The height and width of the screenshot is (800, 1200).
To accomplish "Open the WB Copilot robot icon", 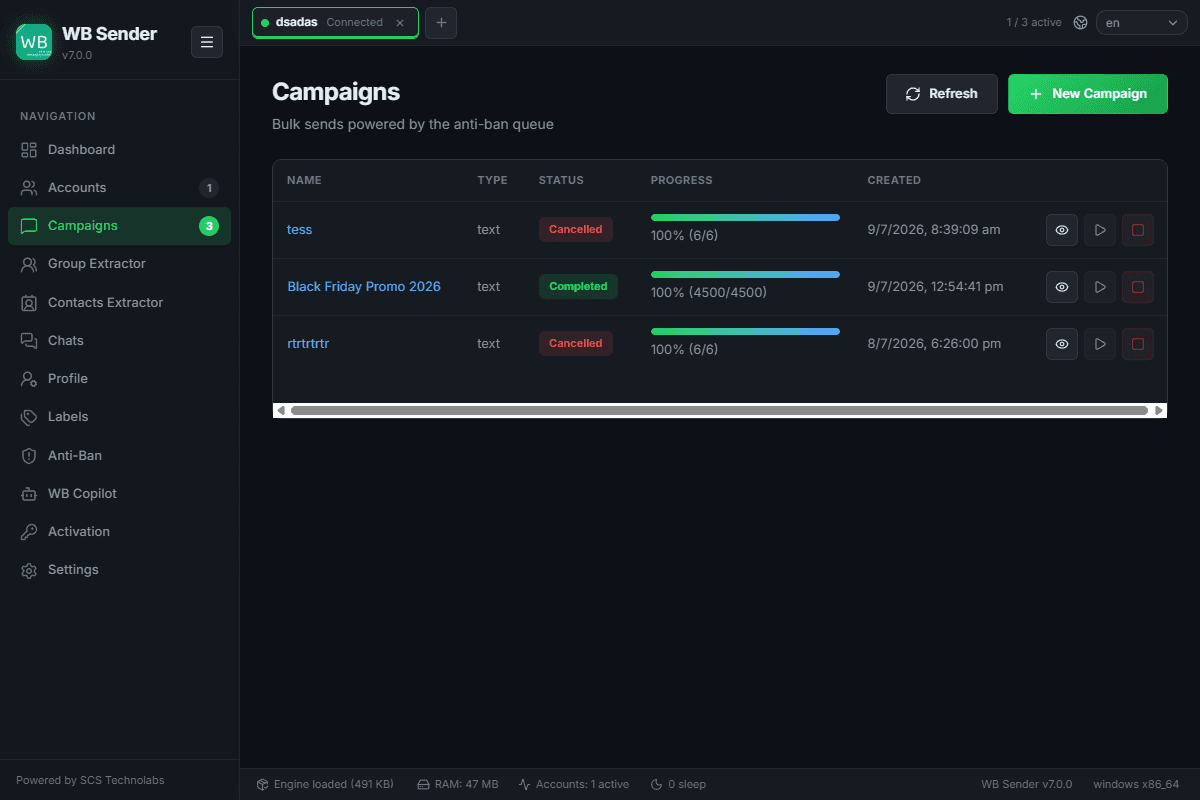I will 29,493.
